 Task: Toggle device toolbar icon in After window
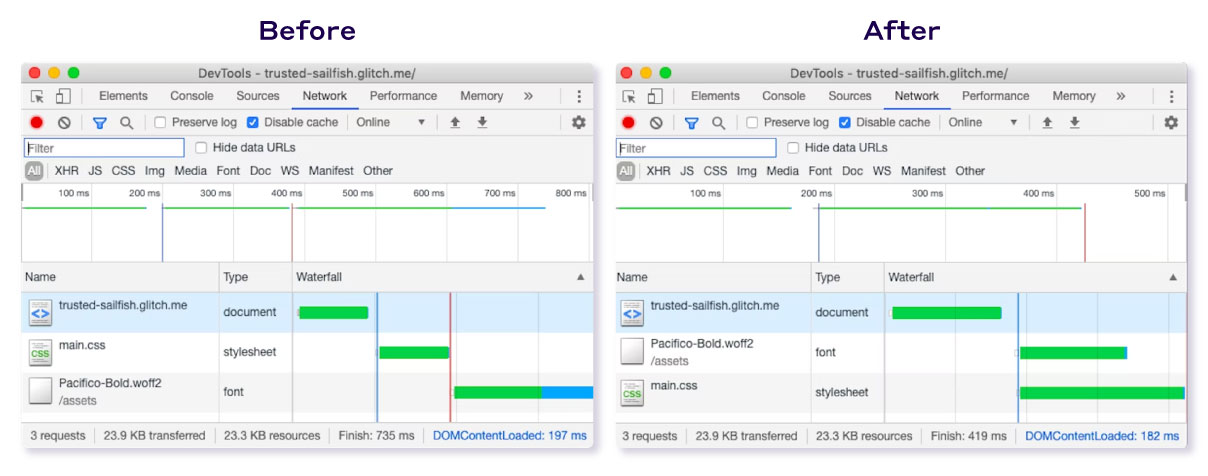tap(655, 97)
